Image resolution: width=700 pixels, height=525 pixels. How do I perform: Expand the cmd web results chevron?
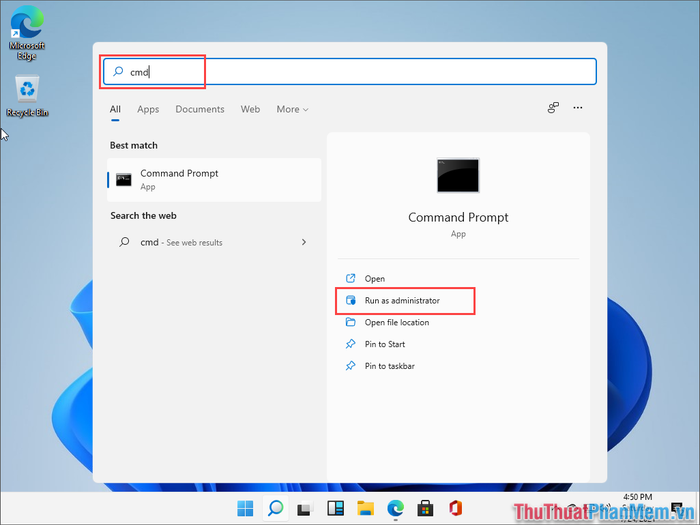(304, 242)
